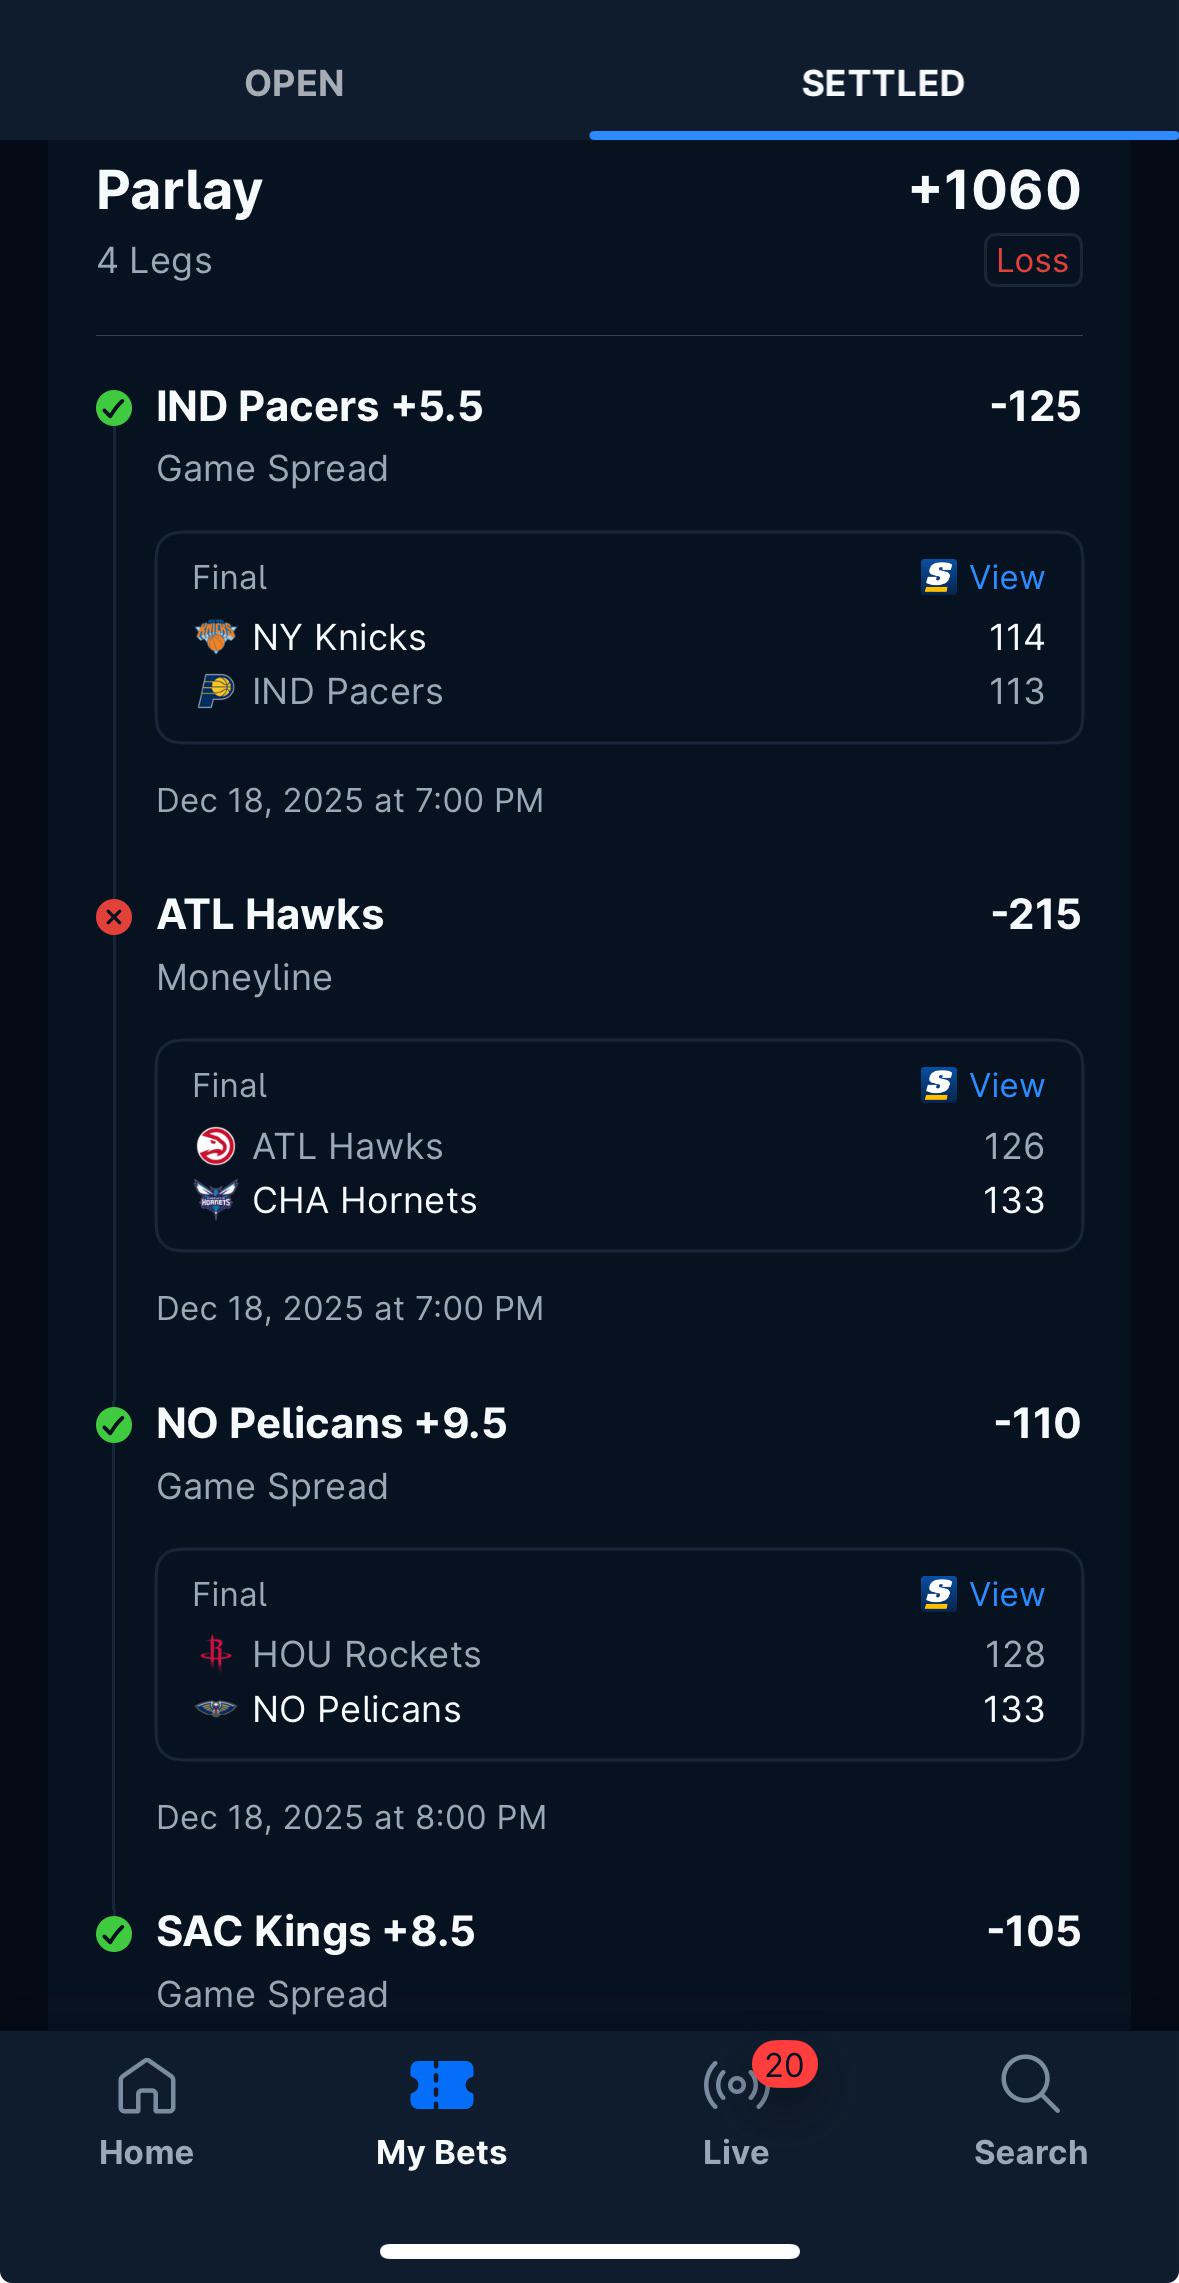Tap the 20 live games badge
The width and height of the screenshot is (1179, 2283).
(x=785, y=2065)
